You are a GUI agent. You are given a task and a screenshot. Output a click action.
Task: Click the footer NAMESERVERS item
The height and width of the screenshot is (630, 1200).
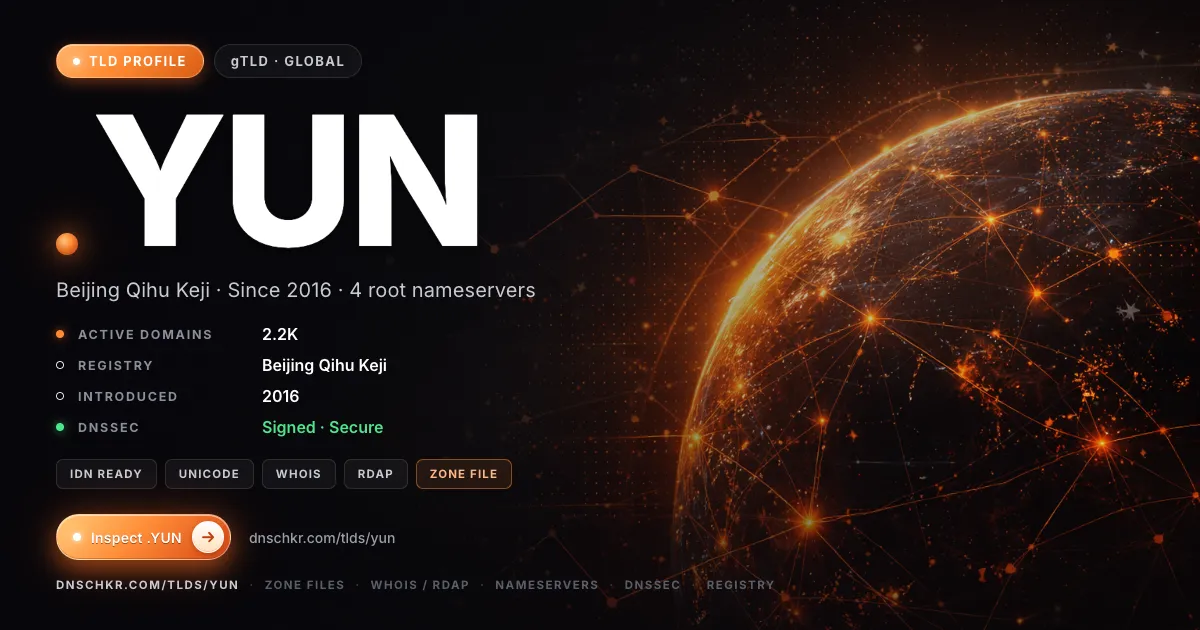point(547,585)
